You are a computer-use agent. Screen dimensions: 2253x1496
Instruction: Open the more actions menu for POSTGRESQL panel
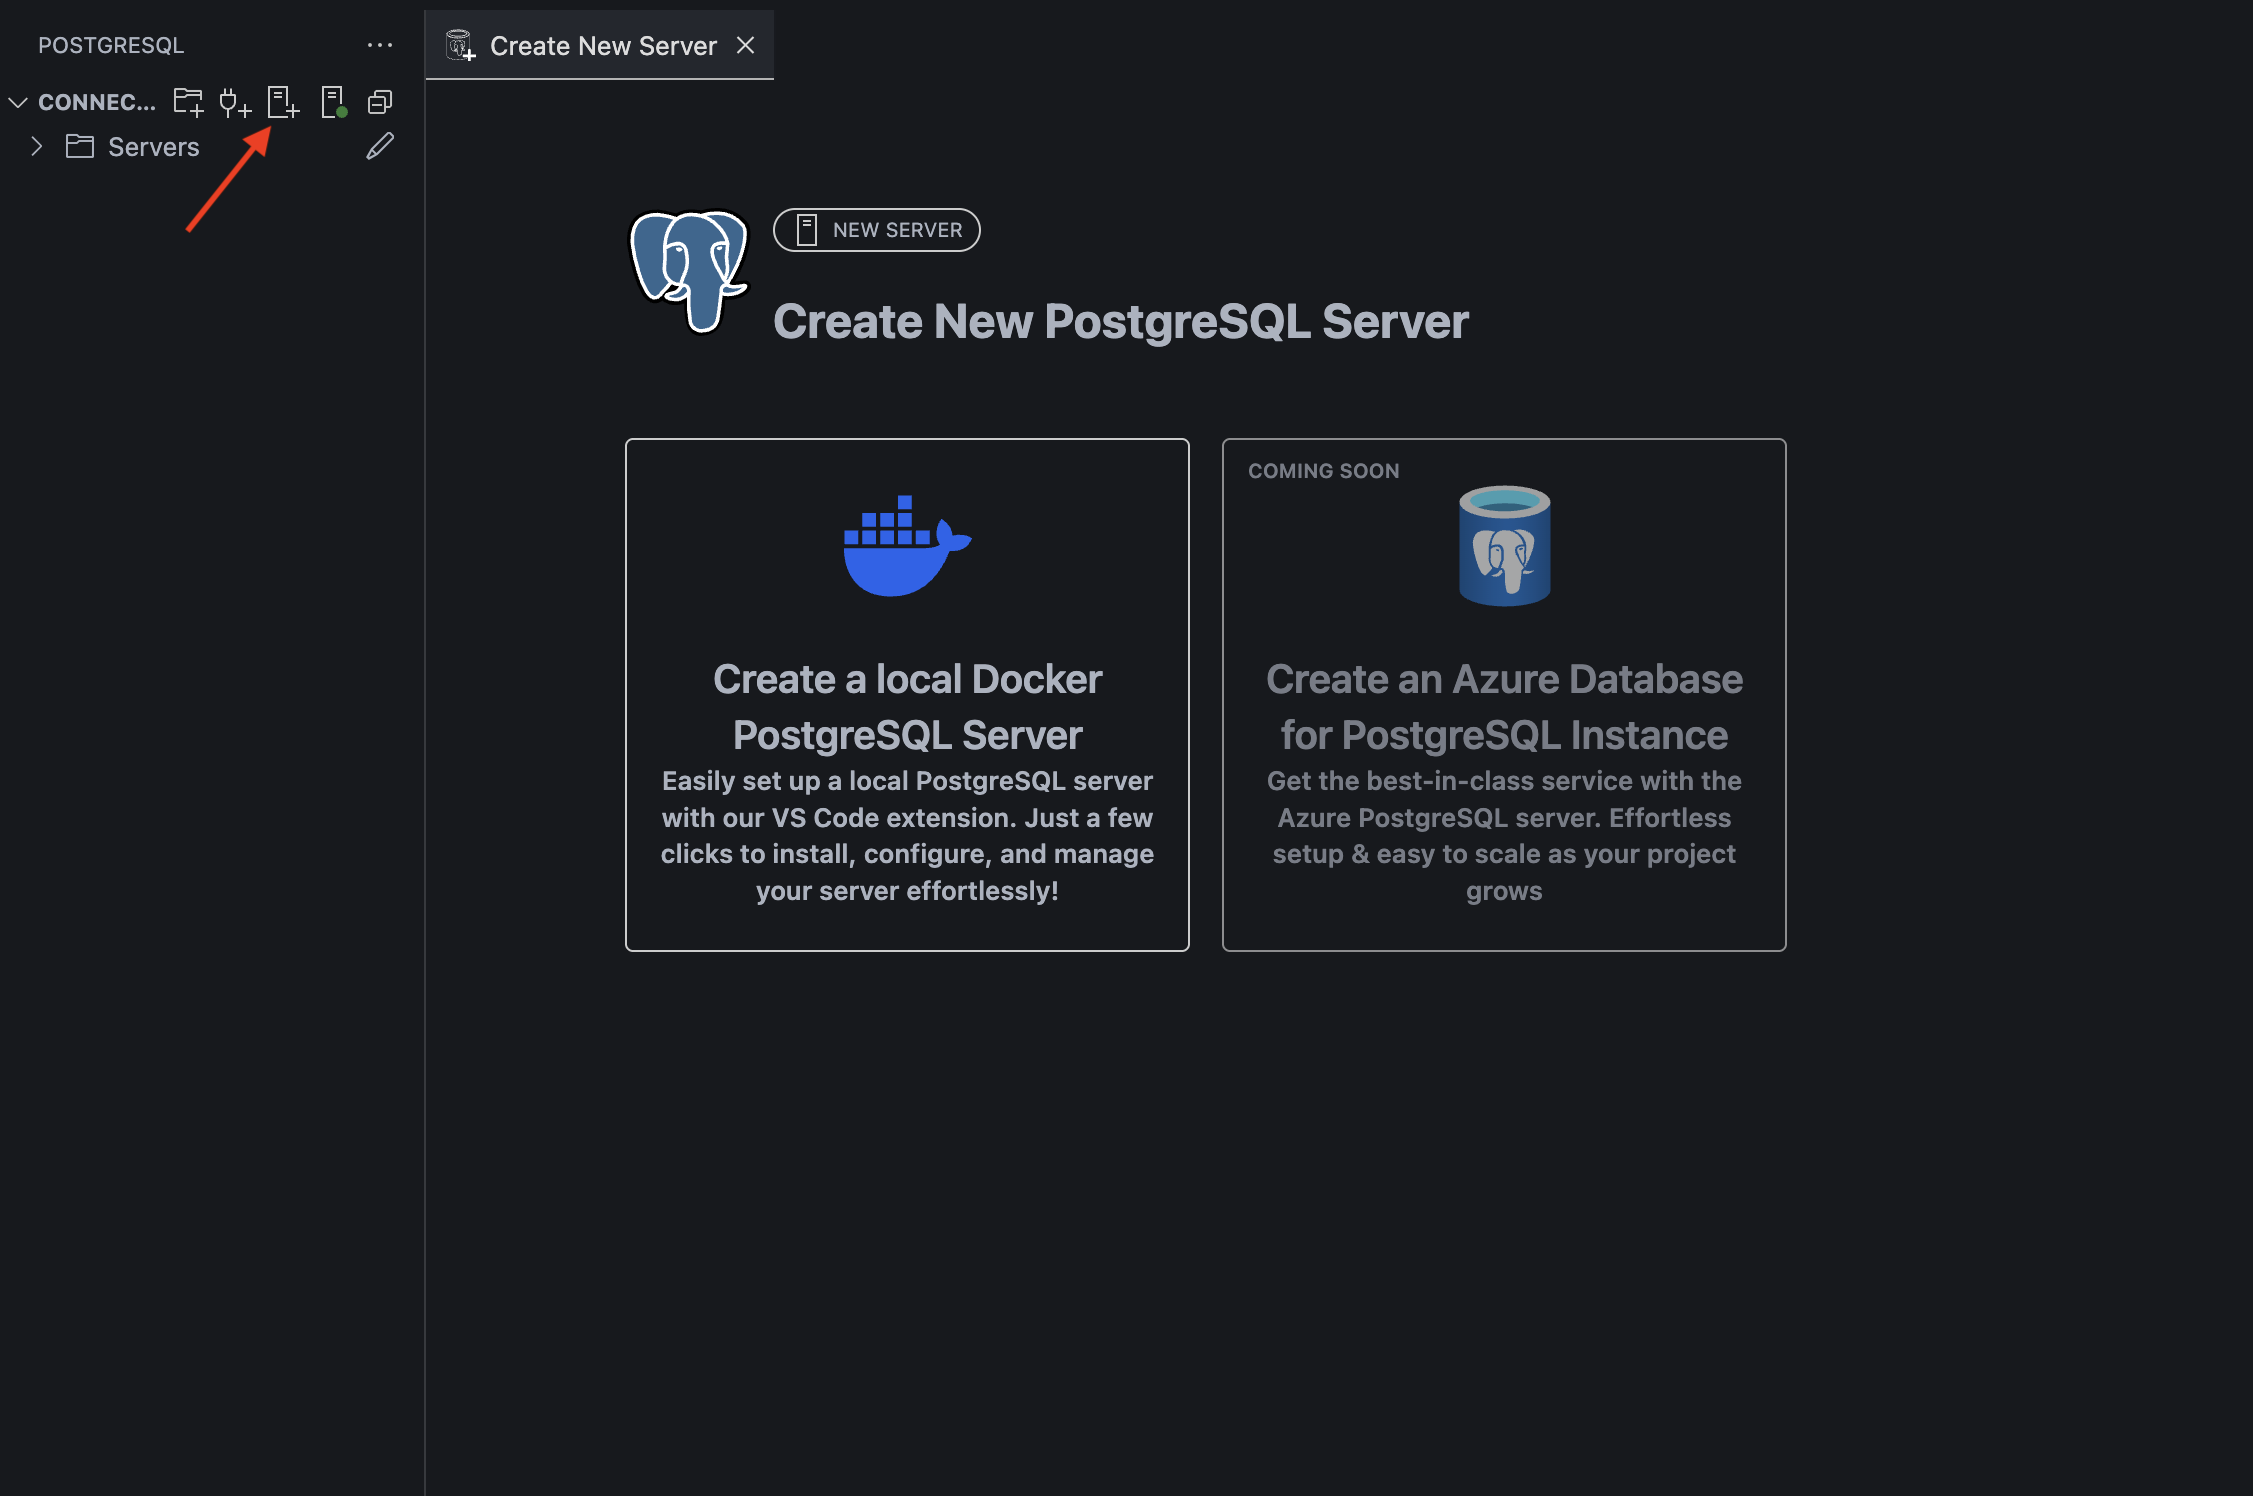coord(380,44)
